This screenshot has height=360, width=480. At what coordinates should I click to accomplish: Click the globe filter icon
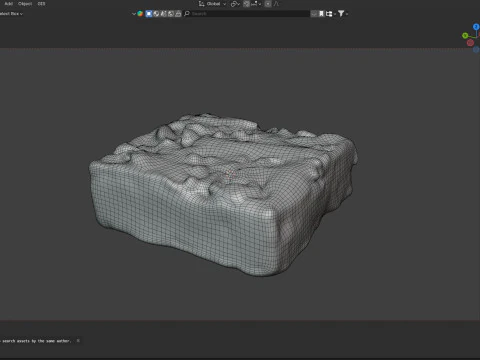[x=156, y=14]
